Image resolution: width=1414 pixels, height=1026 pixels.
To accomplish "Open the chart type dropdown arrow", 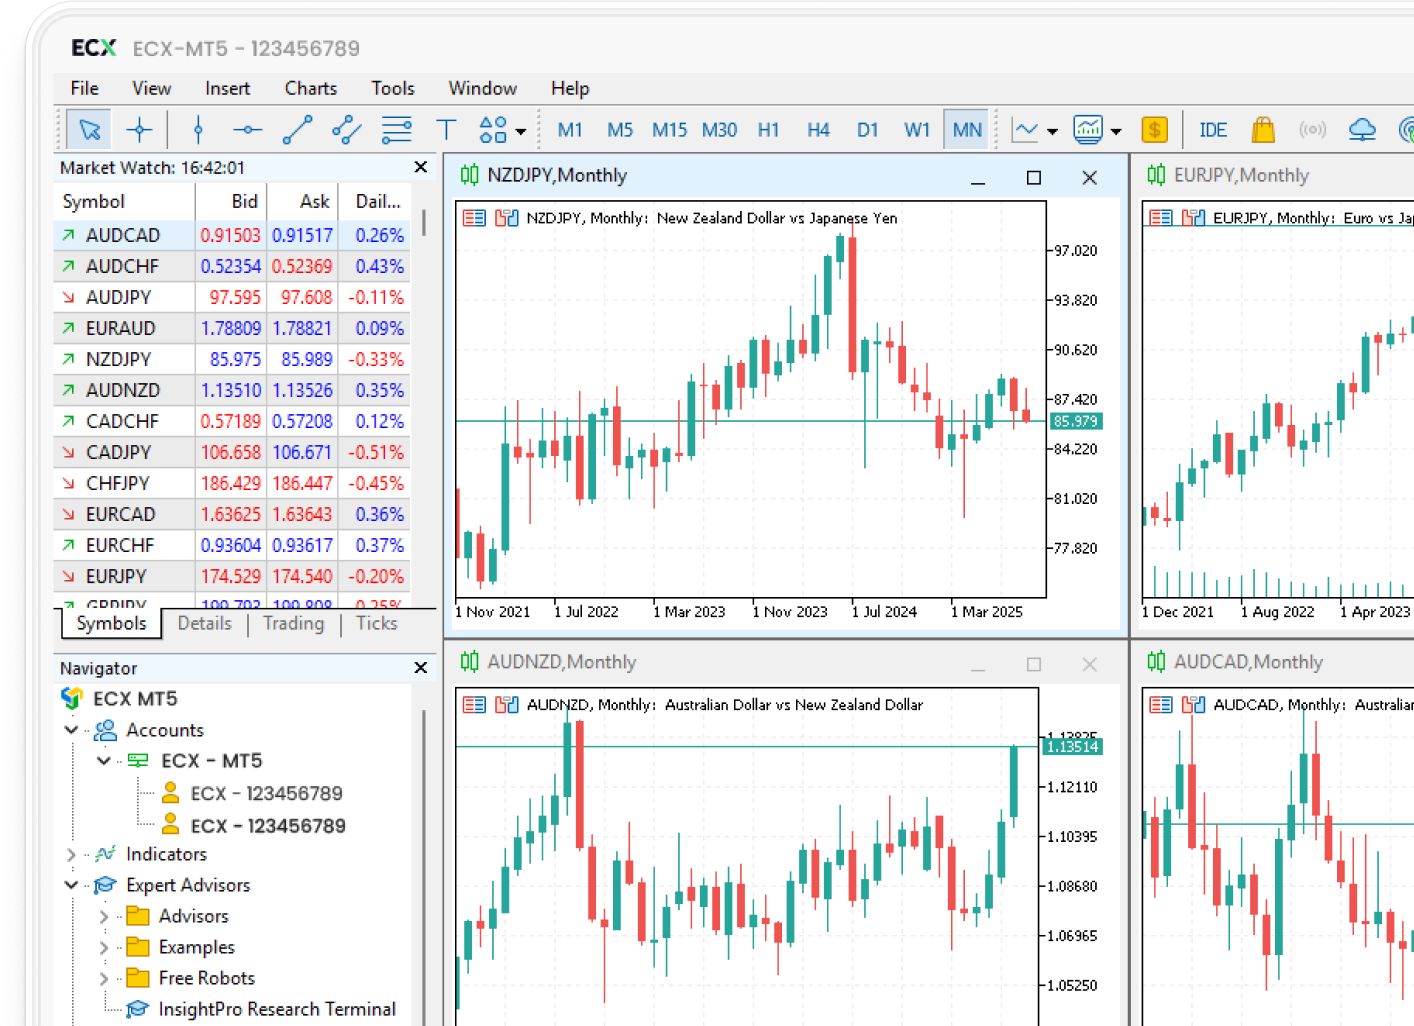I will 1052,131.
